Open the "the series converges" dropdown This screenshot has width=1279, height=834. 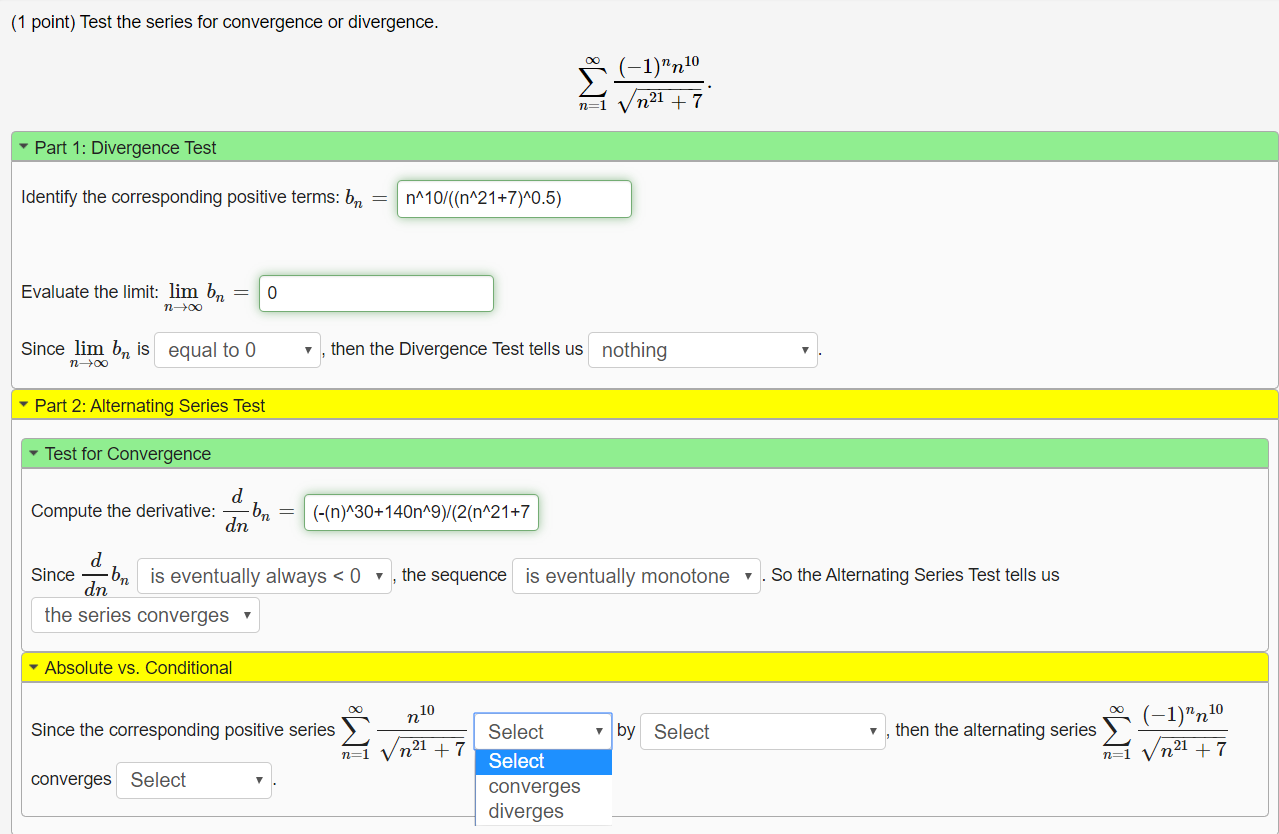[145, 614]
